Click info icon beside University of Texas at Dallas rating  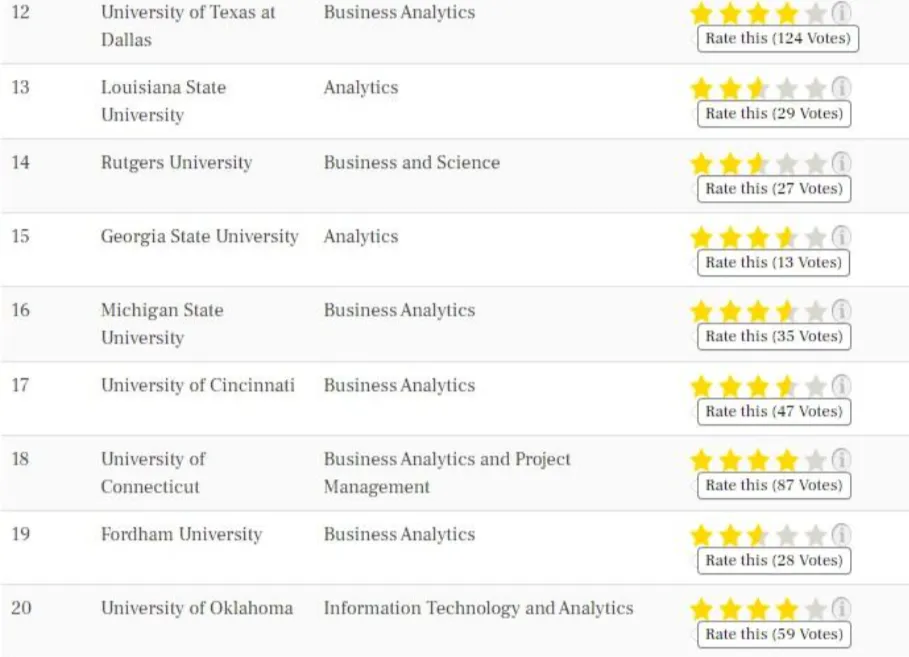[x=842, y=13]
